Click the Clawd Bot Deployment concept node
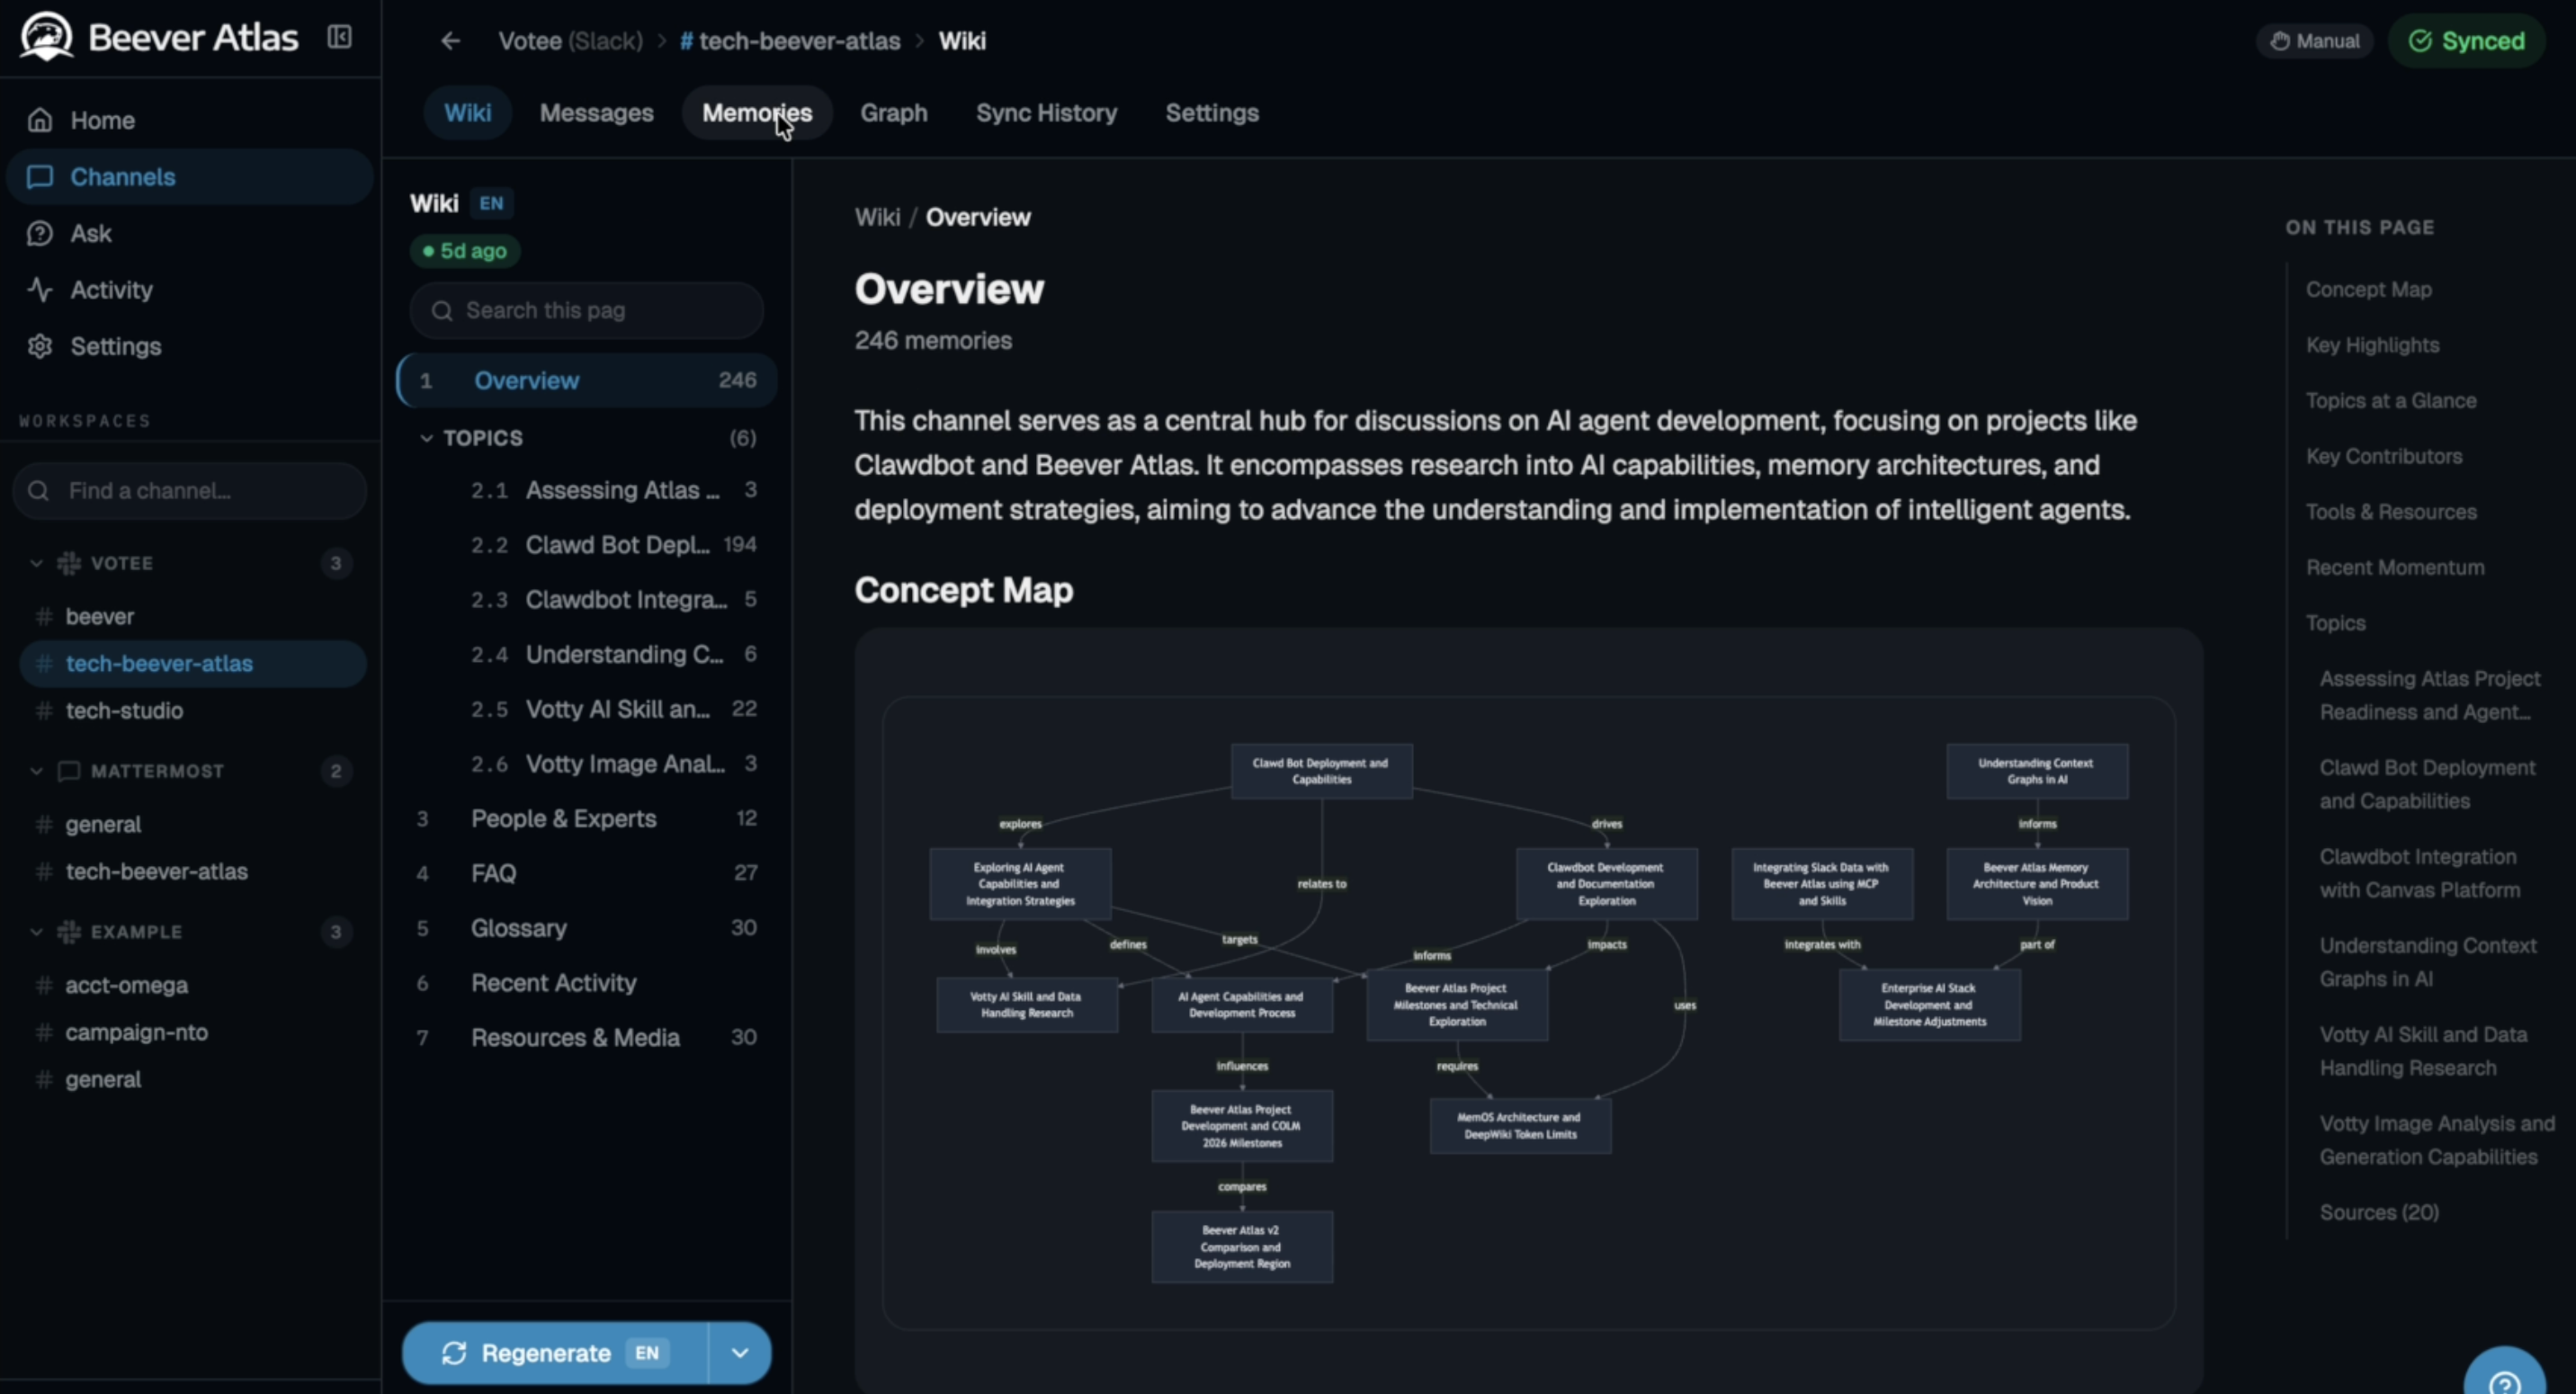This screenshot has height=1394, width=2576. (x=1321, y=771)
